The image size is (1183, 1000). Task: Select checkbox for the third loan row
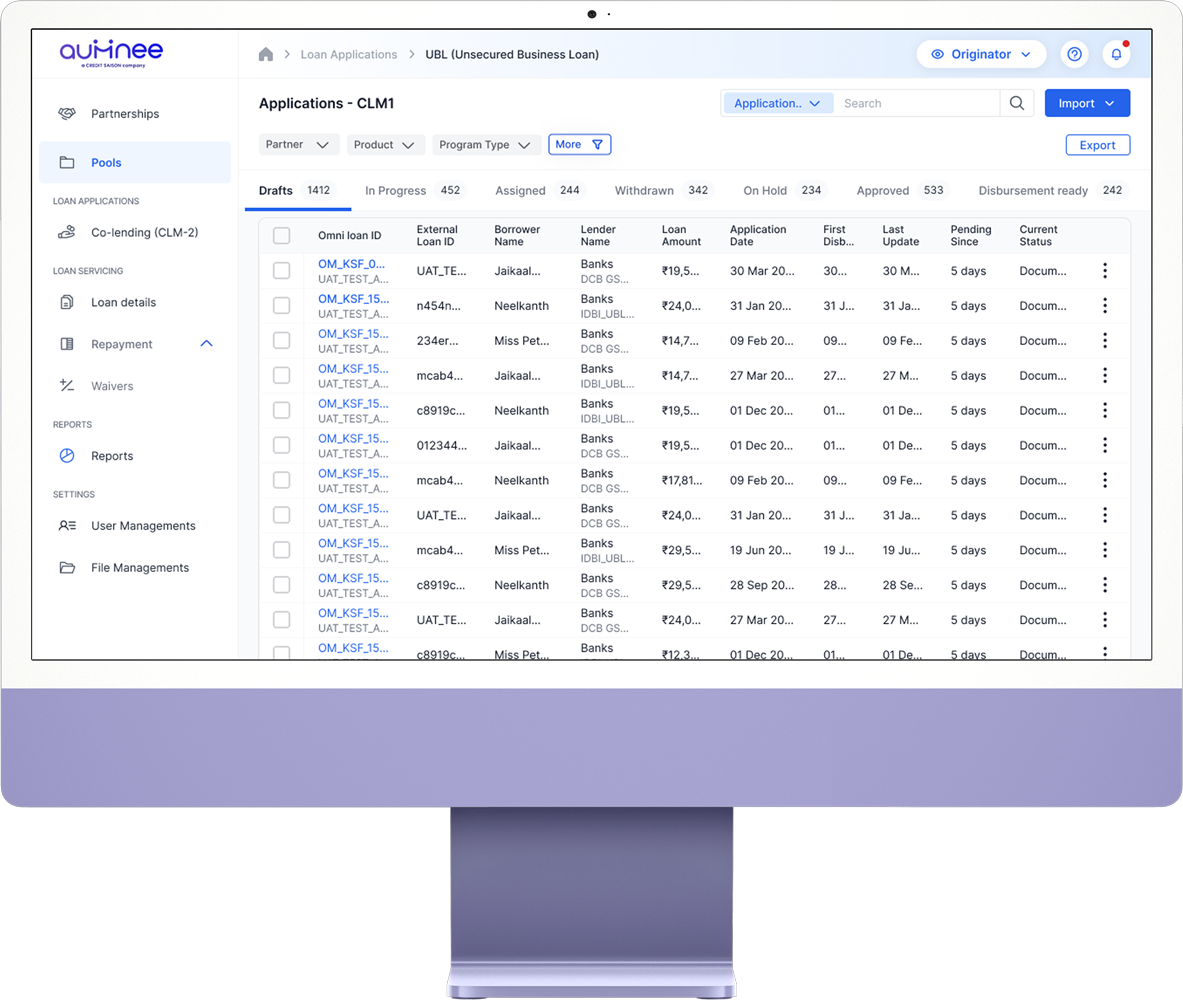282,341
